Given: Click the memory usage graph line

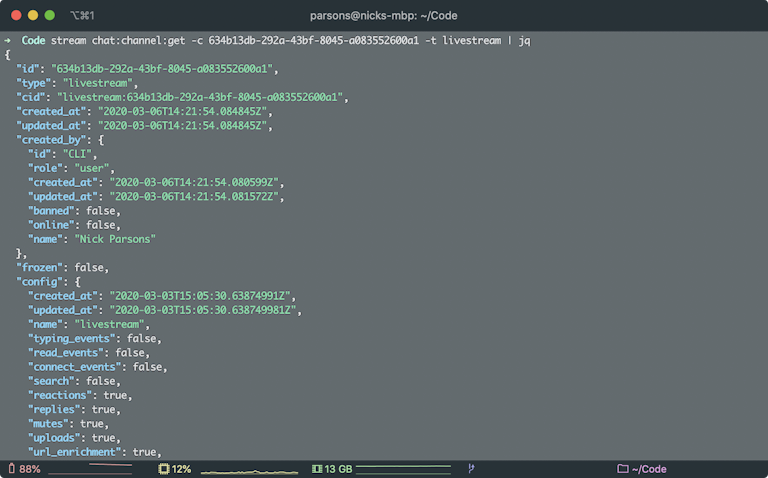Looking at the screenshot, I should coord(403,469).
